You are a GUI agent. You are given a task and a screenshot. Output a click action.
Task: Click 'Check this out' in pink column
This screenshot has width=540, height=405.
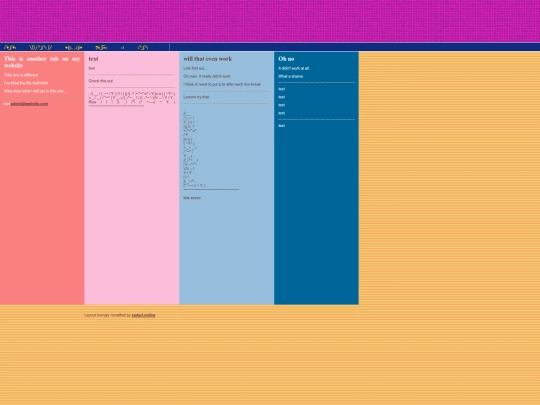click(101, 81)
